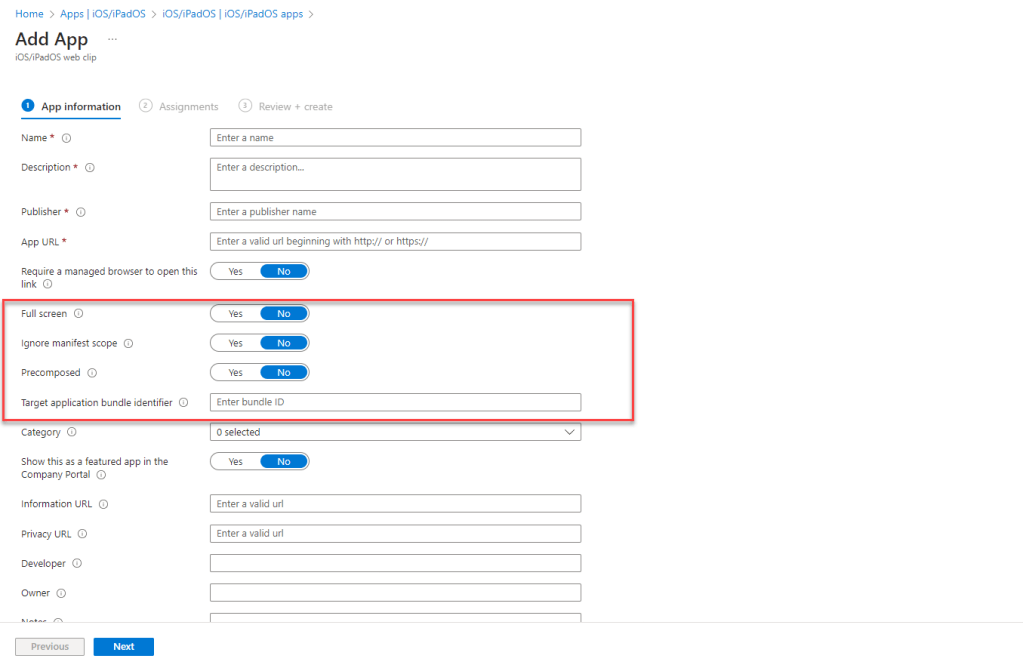Set Ignore manifest scope to Yes
1023x668 pixels.
[x=236, y=343]
